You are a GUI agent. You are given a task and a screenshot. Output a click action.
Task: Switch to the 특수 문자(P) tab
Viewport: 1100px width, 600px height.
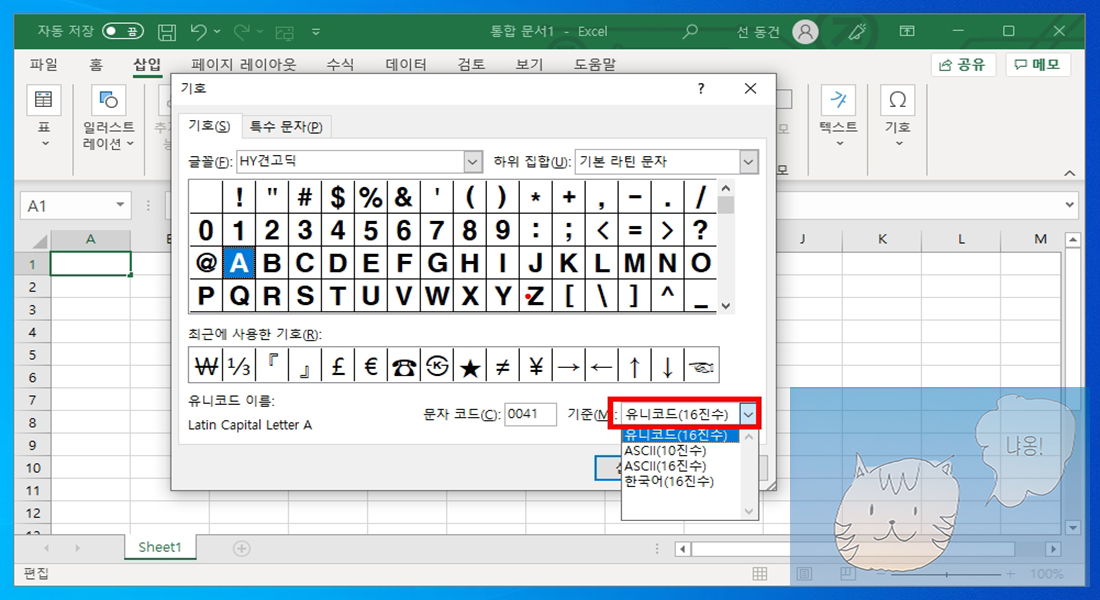tap(286, 127)
